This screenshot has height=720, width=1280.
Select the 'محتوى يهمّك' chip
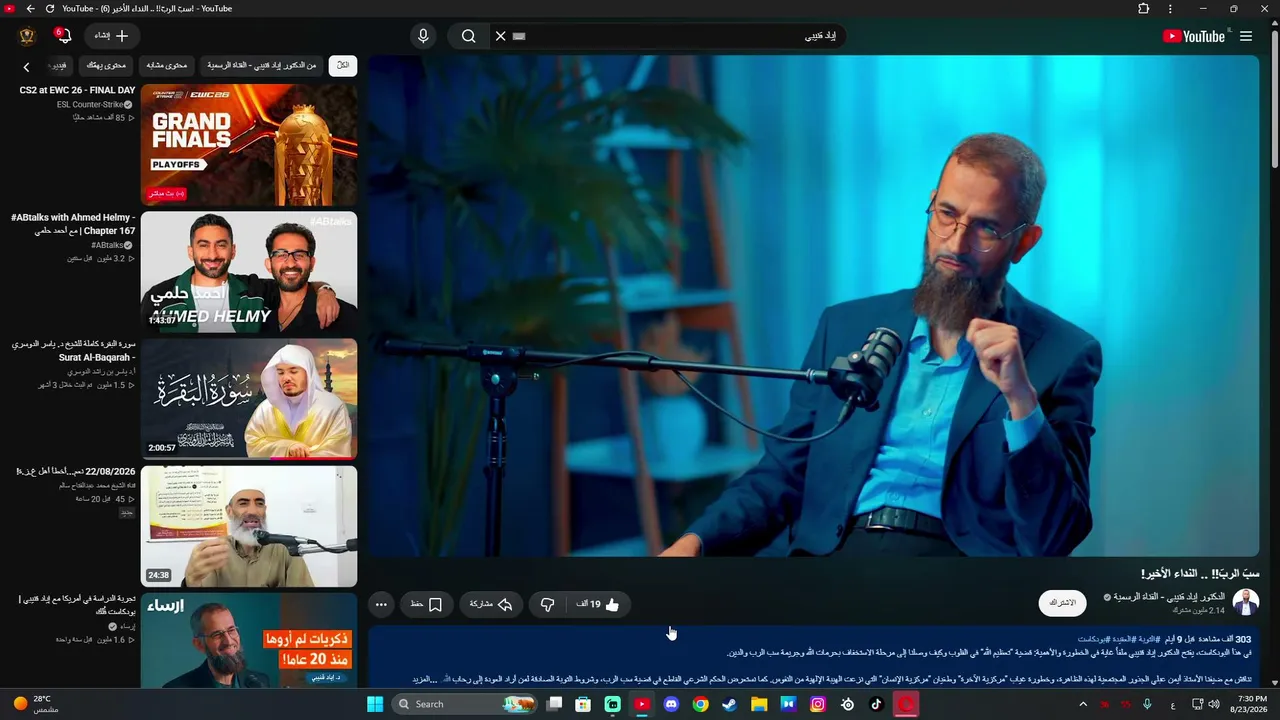106,66
